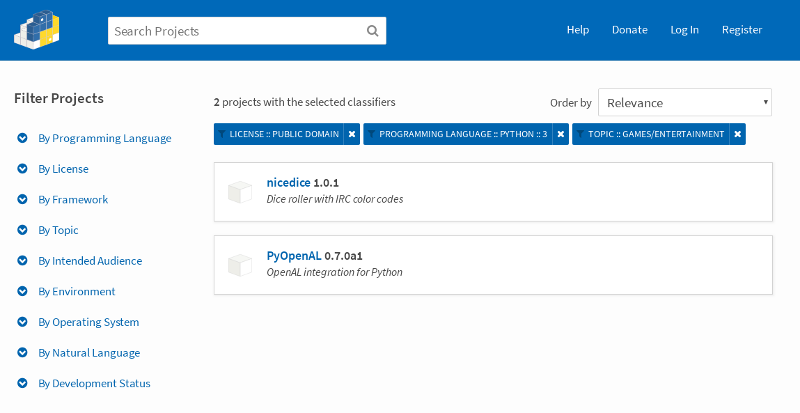800x413 pixels.
Task: Click the PyOpenAL package box icon
Action: (x=239, y=264)
